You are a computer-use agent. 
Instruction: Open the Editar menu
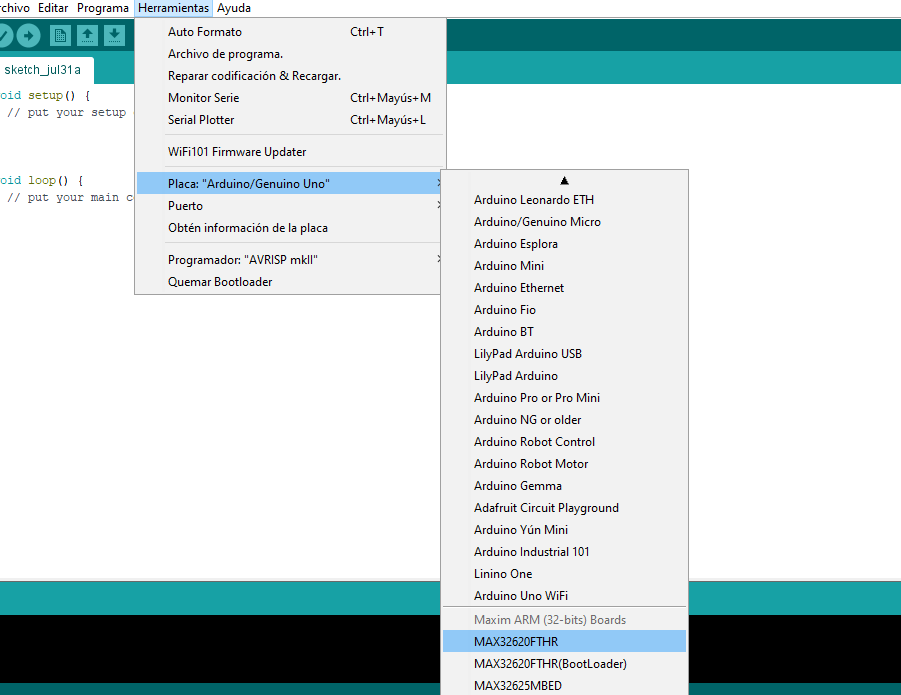[51, 8]
